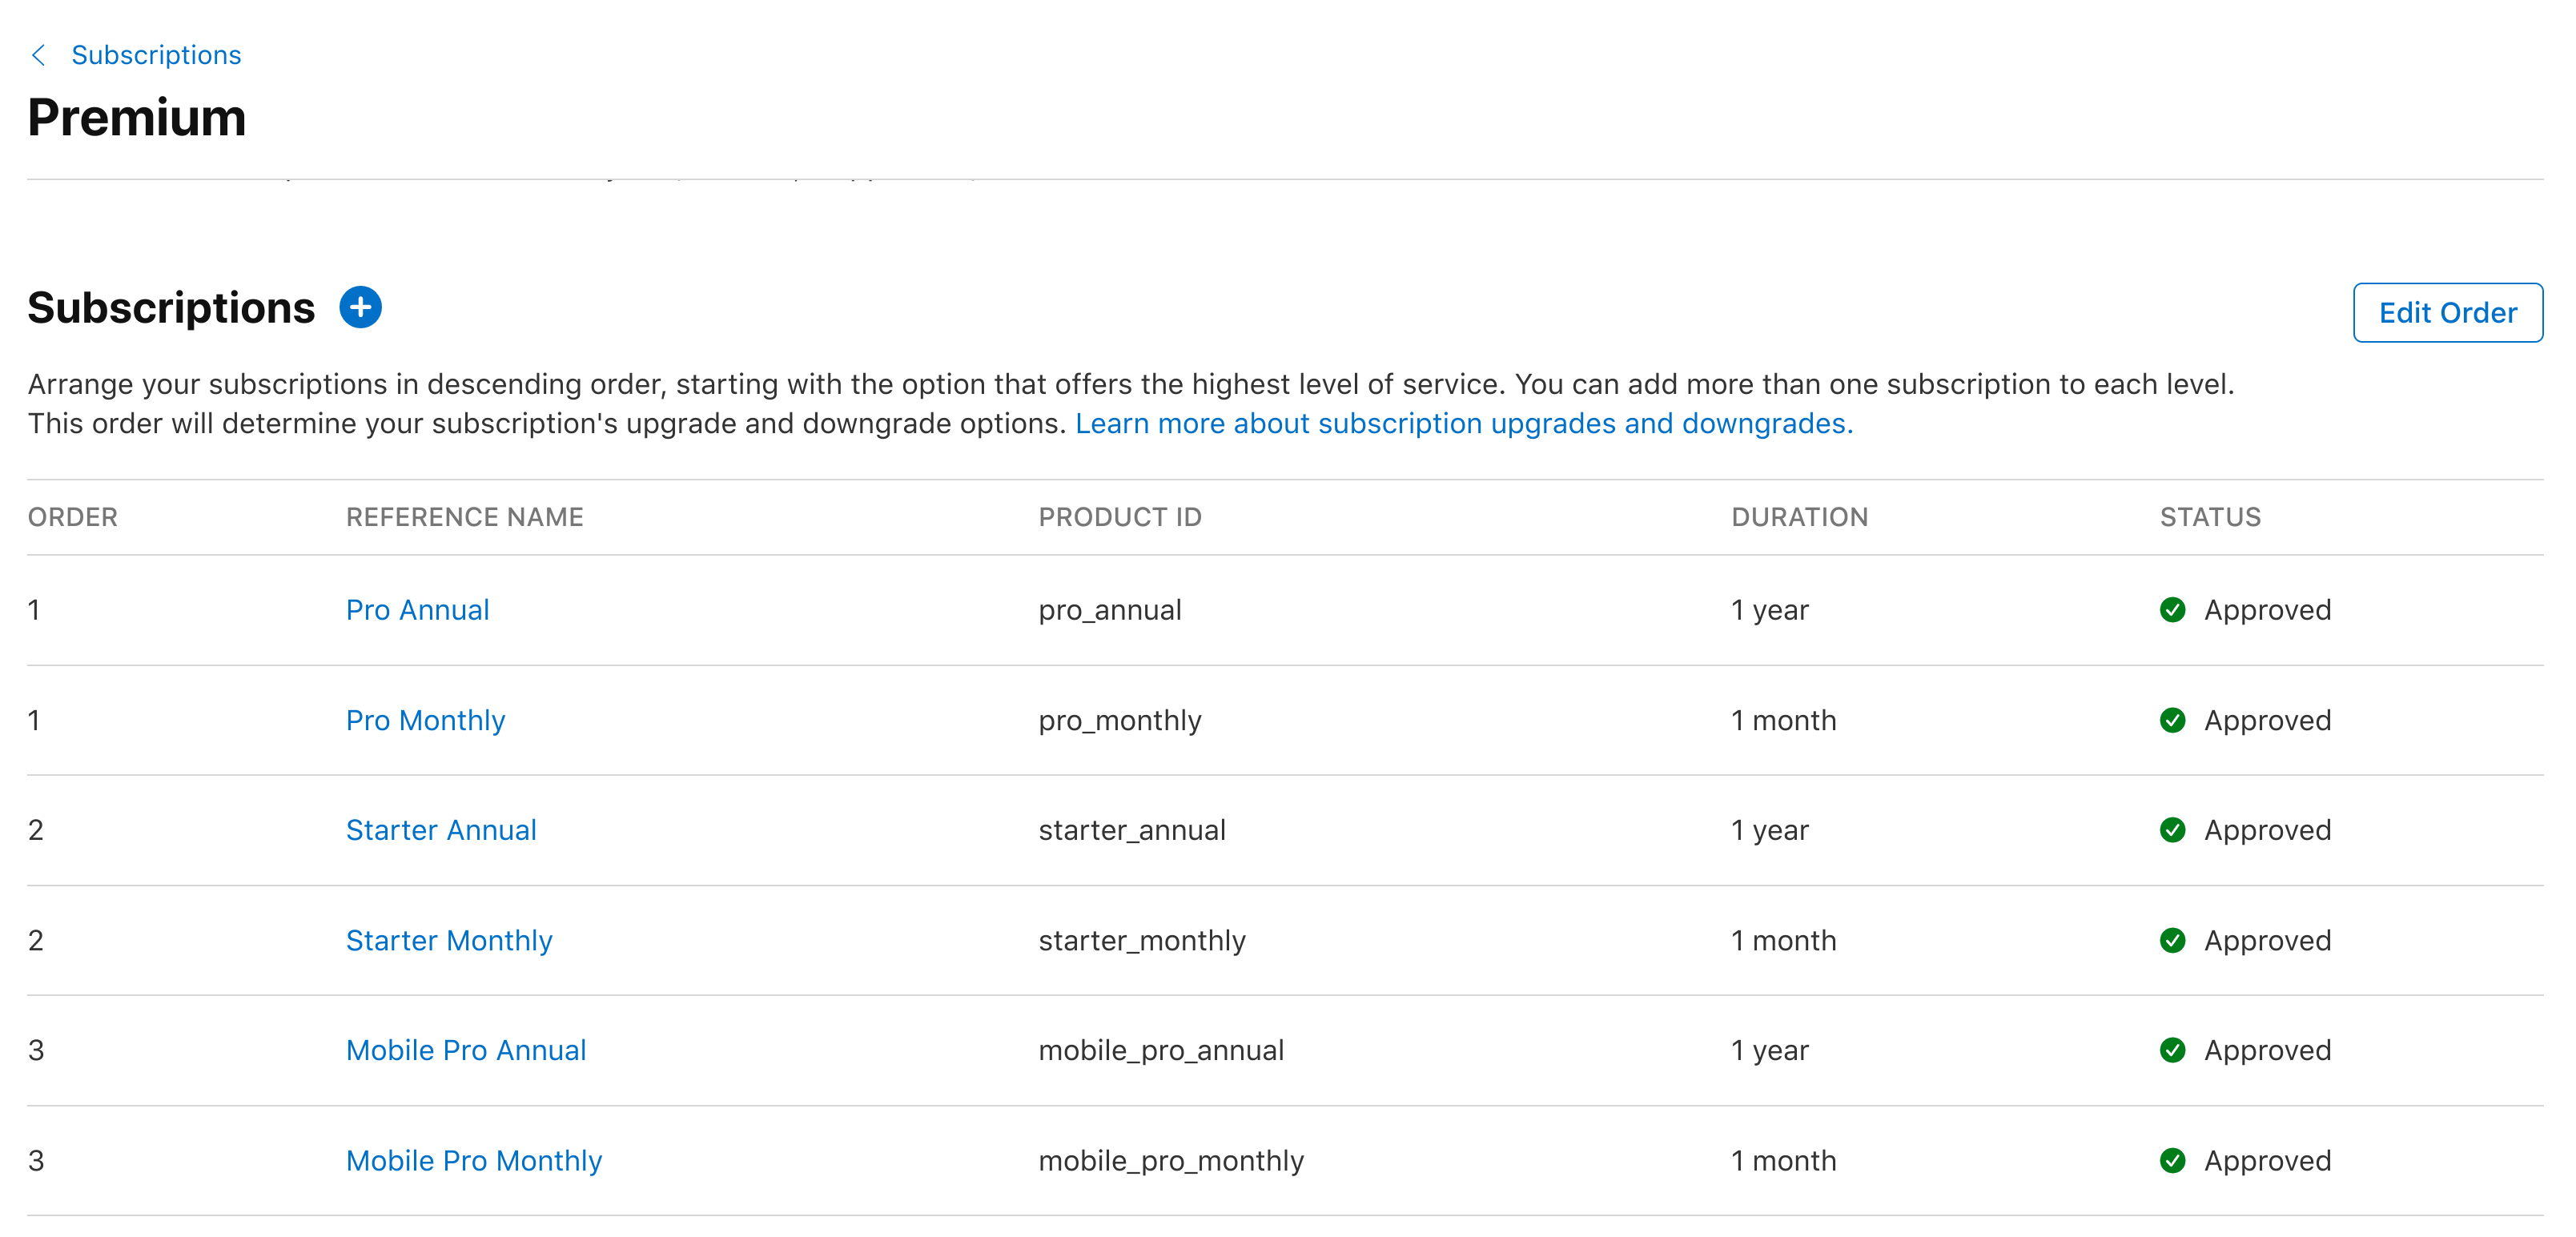The height and width of the screenshot is (1237, 2576).
Task: Open the Pro Annual subscription
Action: tap(417, 610)
